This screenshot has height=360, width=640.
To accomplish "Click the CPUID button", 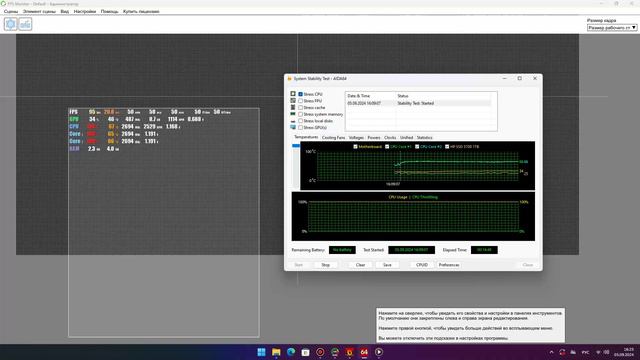I will 422,265.
